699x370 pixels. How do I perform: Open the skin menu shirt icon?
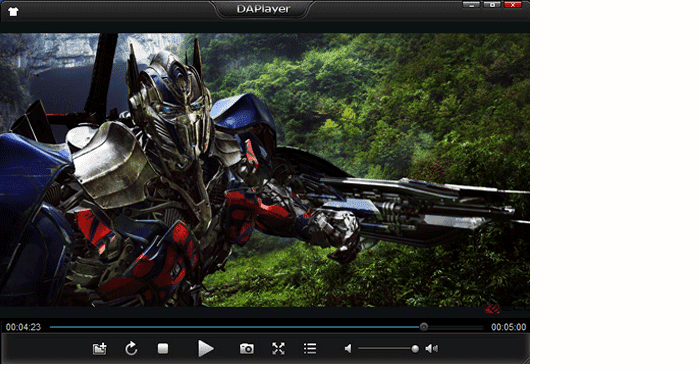tap(13, 12)
